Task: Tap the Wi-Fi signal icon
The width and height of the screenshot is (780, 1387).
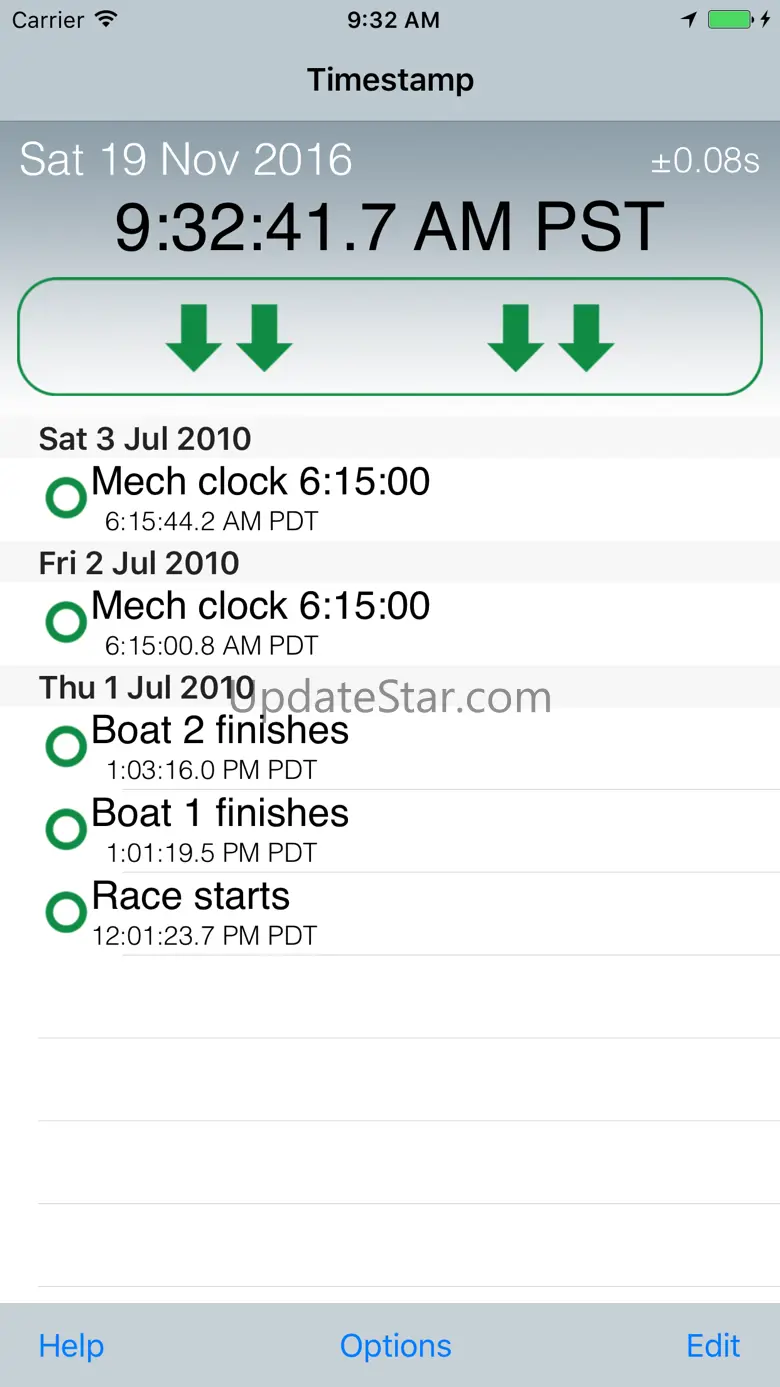Action: 105,20
